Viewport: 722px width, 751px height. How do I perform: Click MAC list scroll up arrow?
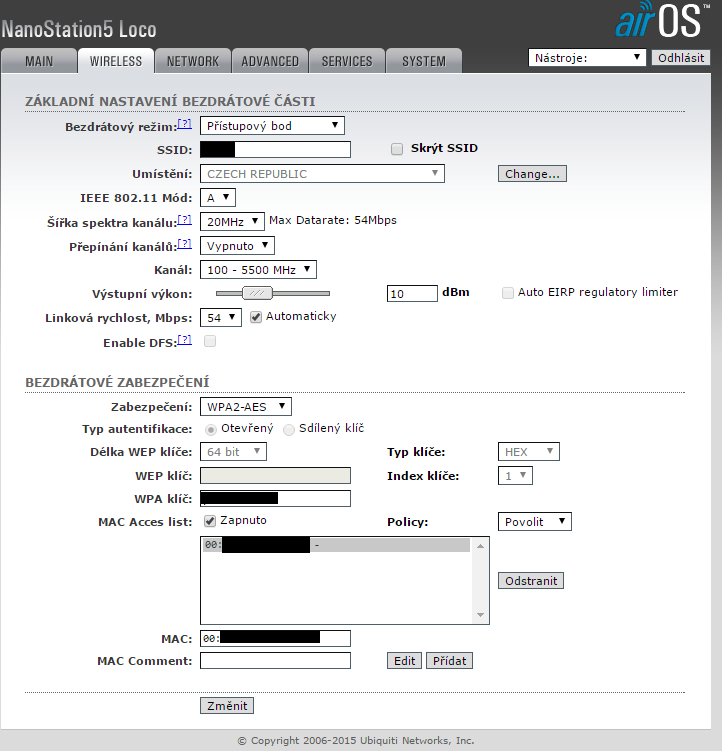(481, 546)
